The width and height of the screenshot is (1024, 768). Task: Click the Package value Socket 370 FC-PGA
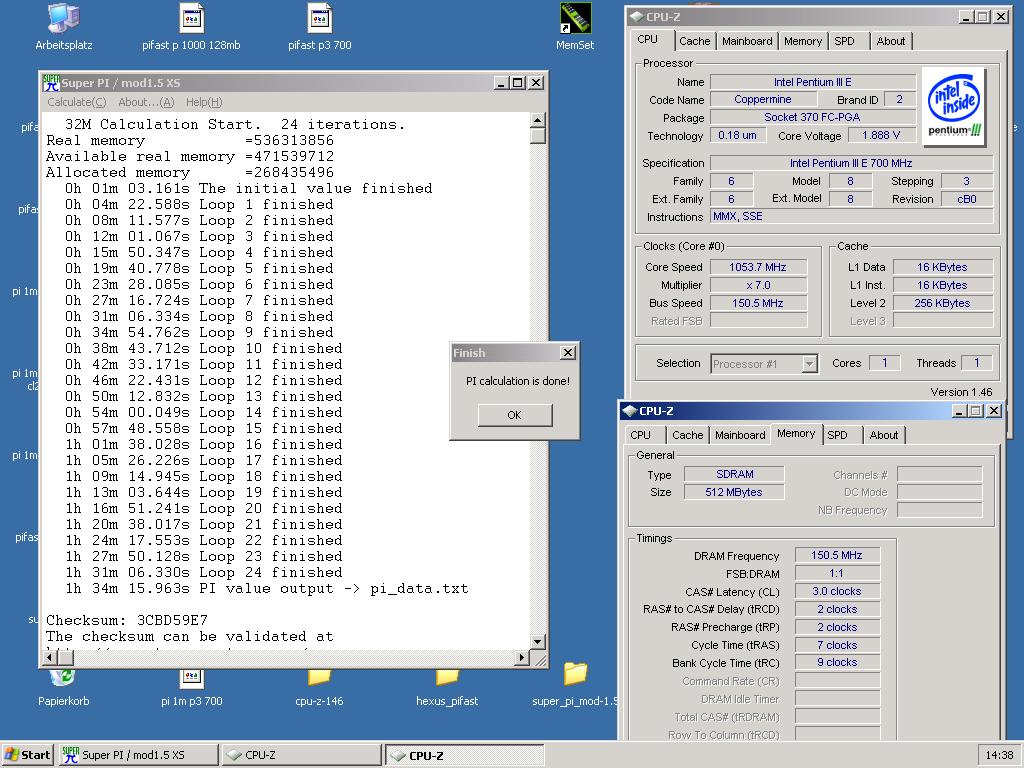coord(813,117)
